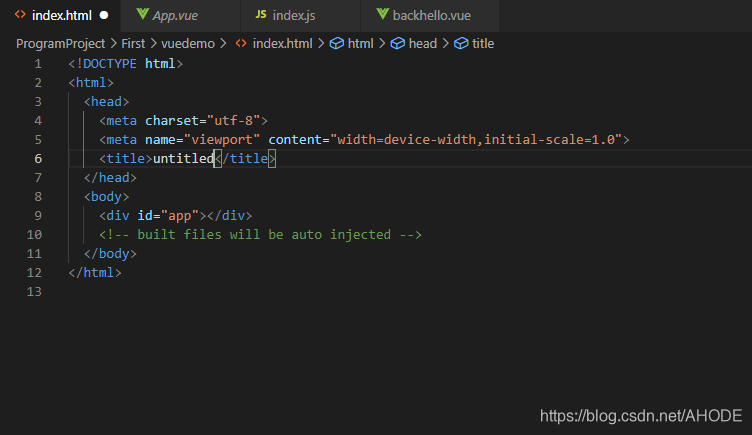Click the opening html tag on line 2
This screenshot has width=752, height=435.
point(91,83)
